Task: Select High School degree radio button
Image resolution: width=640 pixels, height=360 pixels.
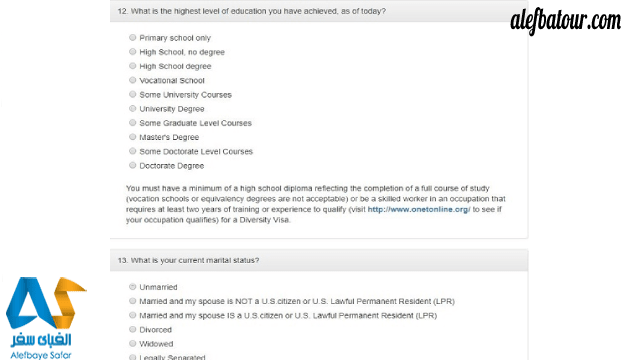Action: pos(133,66)
